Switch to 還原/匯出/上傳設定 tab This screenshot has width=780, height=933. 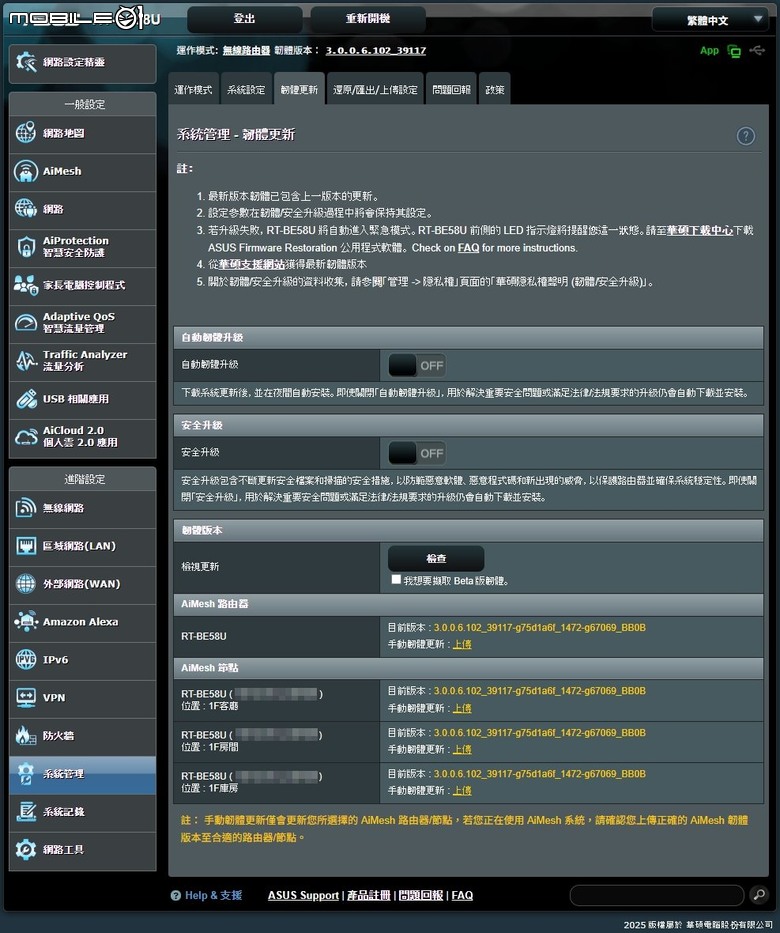375,89
